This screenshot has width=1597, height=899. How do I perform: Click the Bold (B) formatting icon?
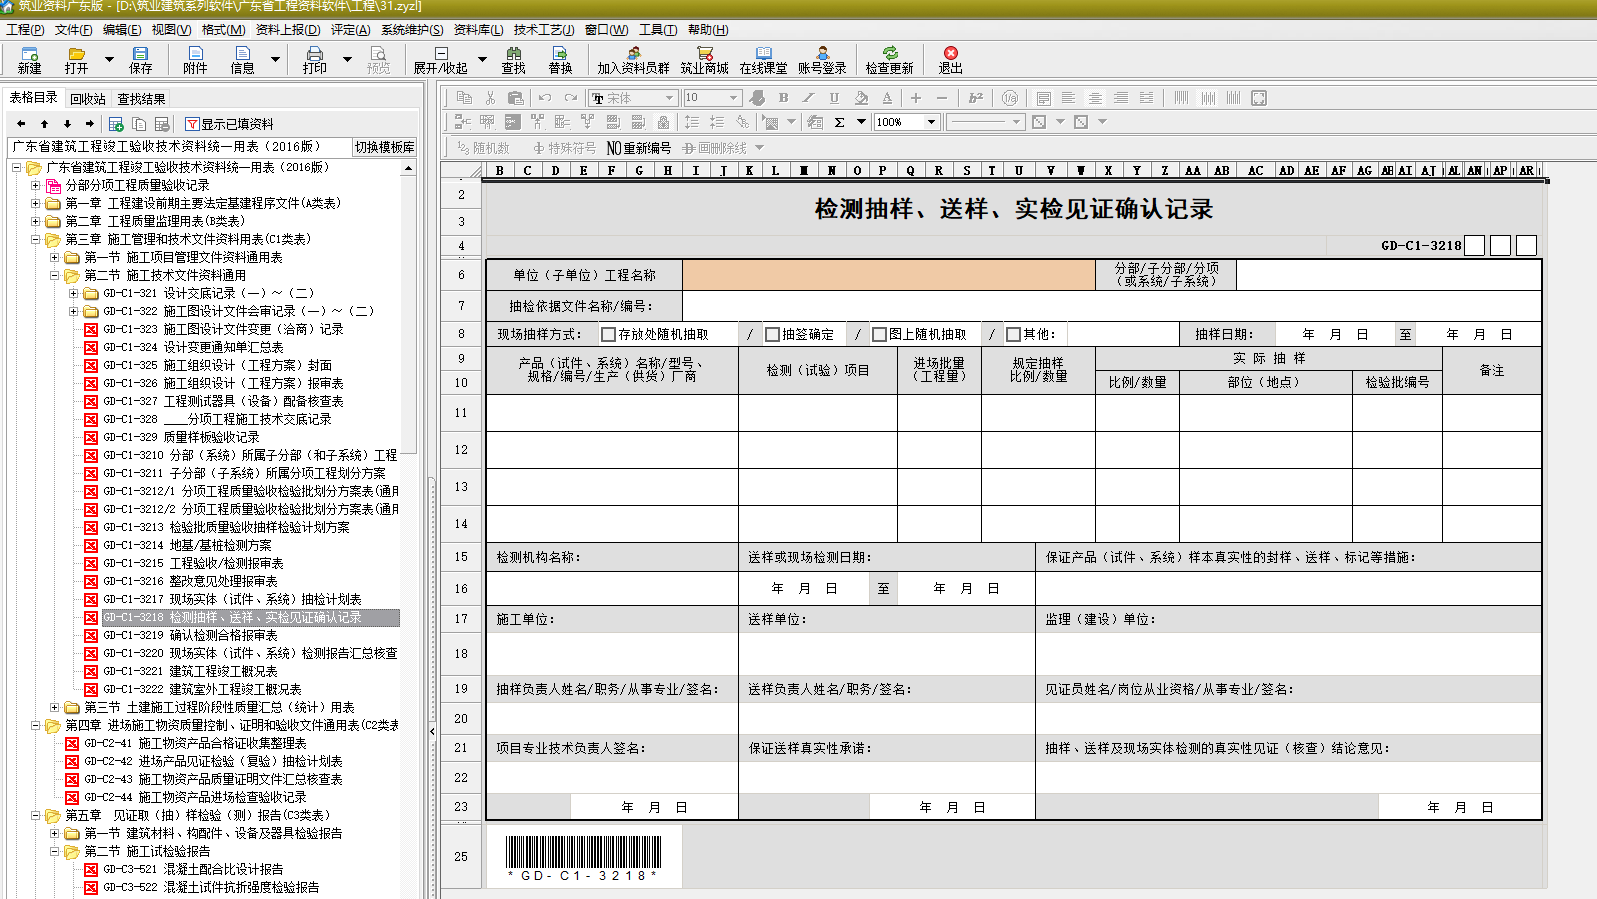783,98
